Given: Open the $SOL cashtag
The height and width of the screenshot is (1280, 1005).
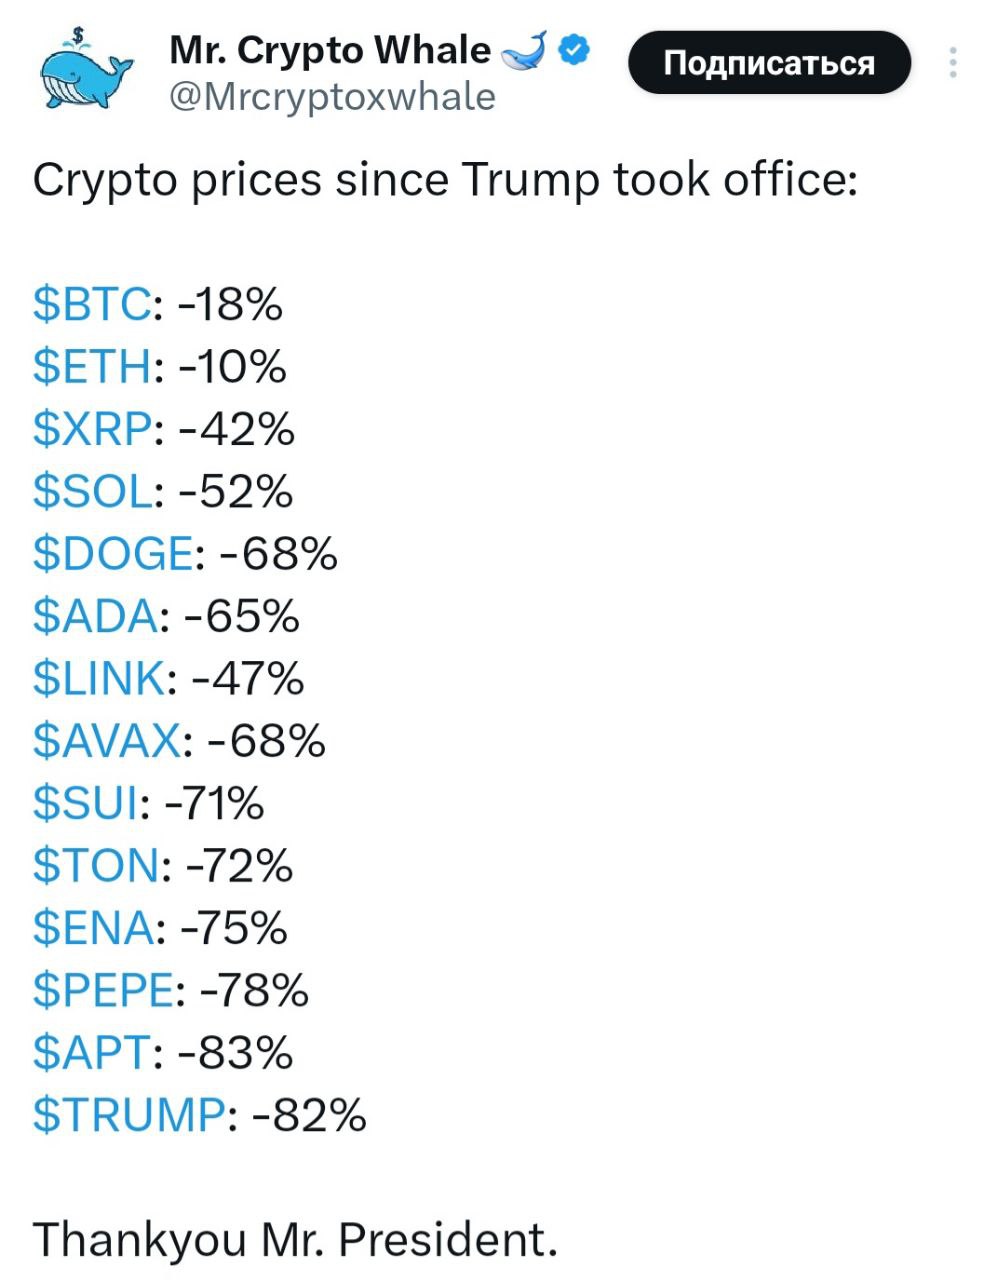Looking at the screenshot, I should coord(93,491).
